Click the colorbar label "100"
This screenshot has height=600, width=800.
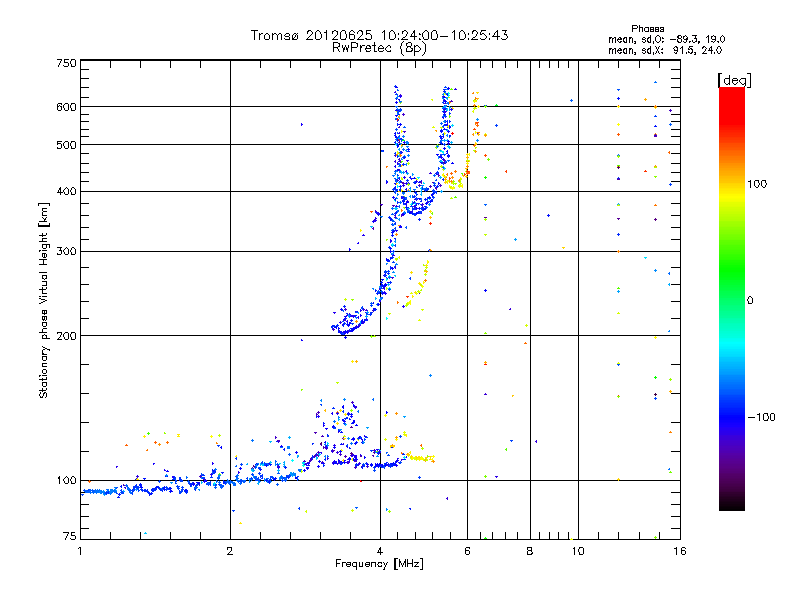point(757,184)
